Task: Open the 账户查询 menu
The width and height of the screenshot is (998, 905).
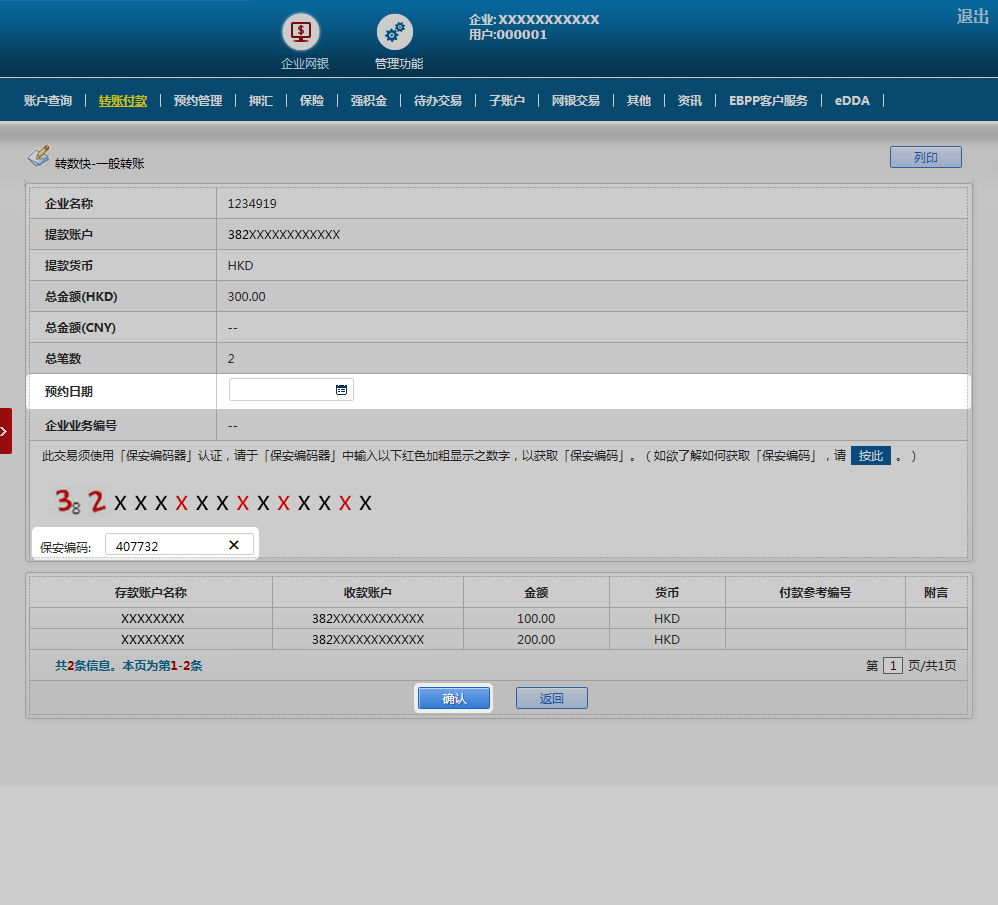Action: [x=48, y=101]
